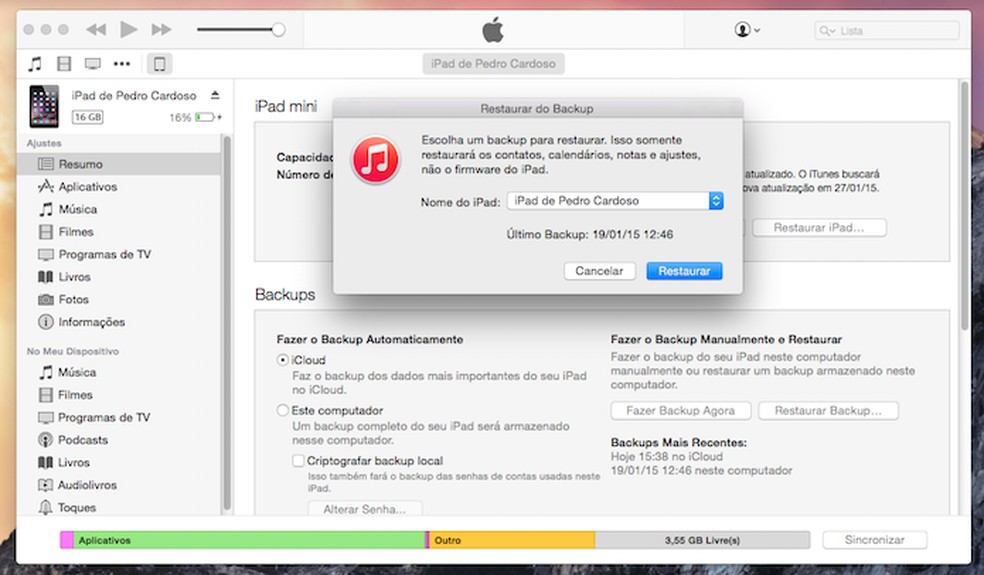Click the rewind playback button
The height and width of the screenshot is (575, 984).
click(96, 29)
